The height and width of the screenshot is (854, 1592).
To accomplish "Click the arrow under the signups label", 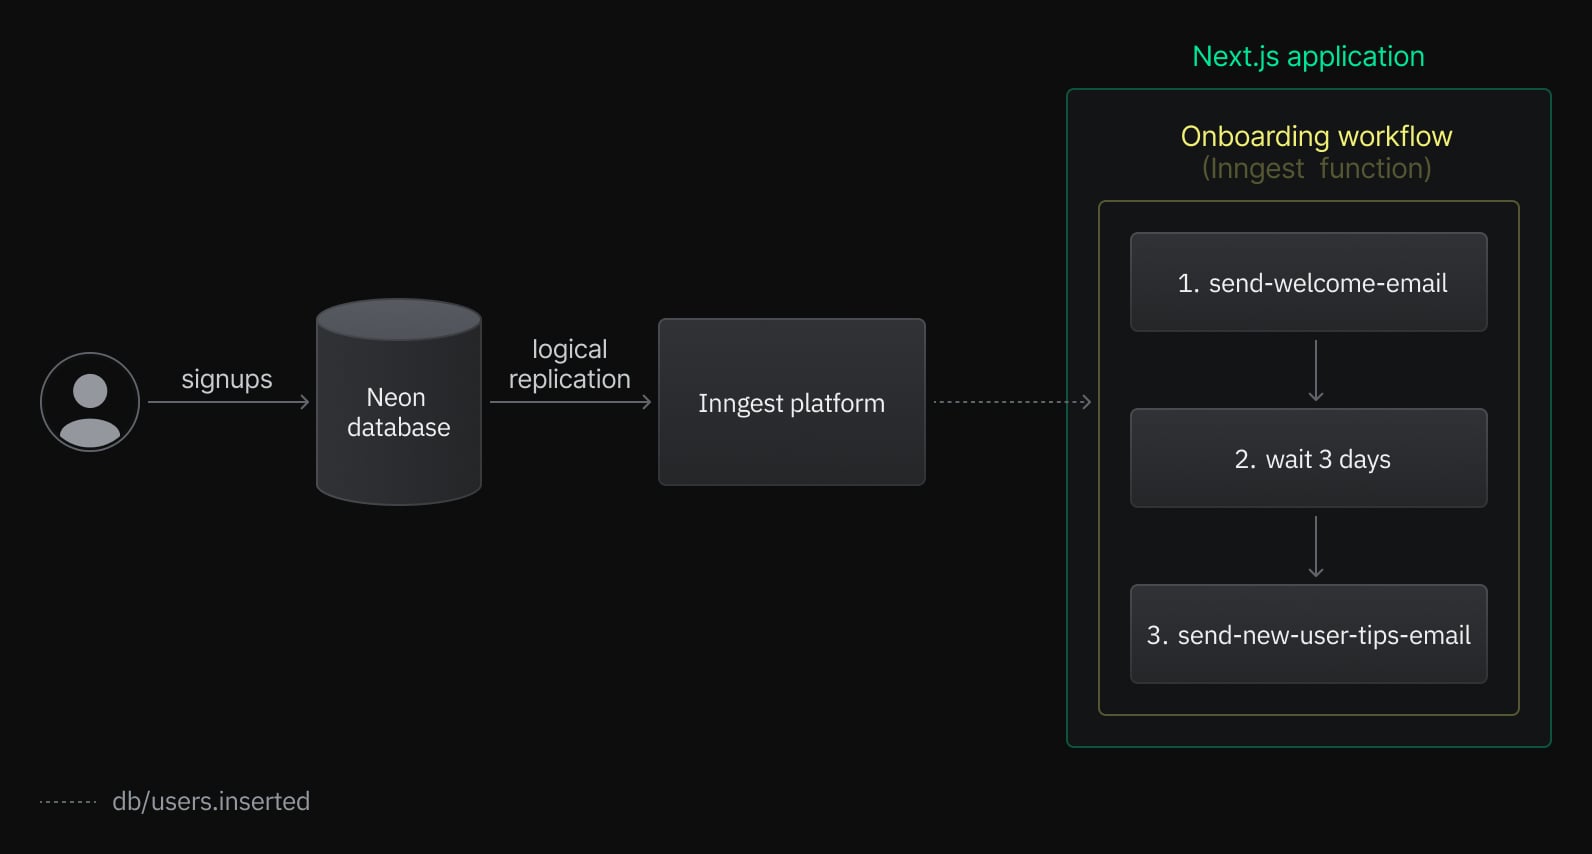I will click(x=228, y=402).
